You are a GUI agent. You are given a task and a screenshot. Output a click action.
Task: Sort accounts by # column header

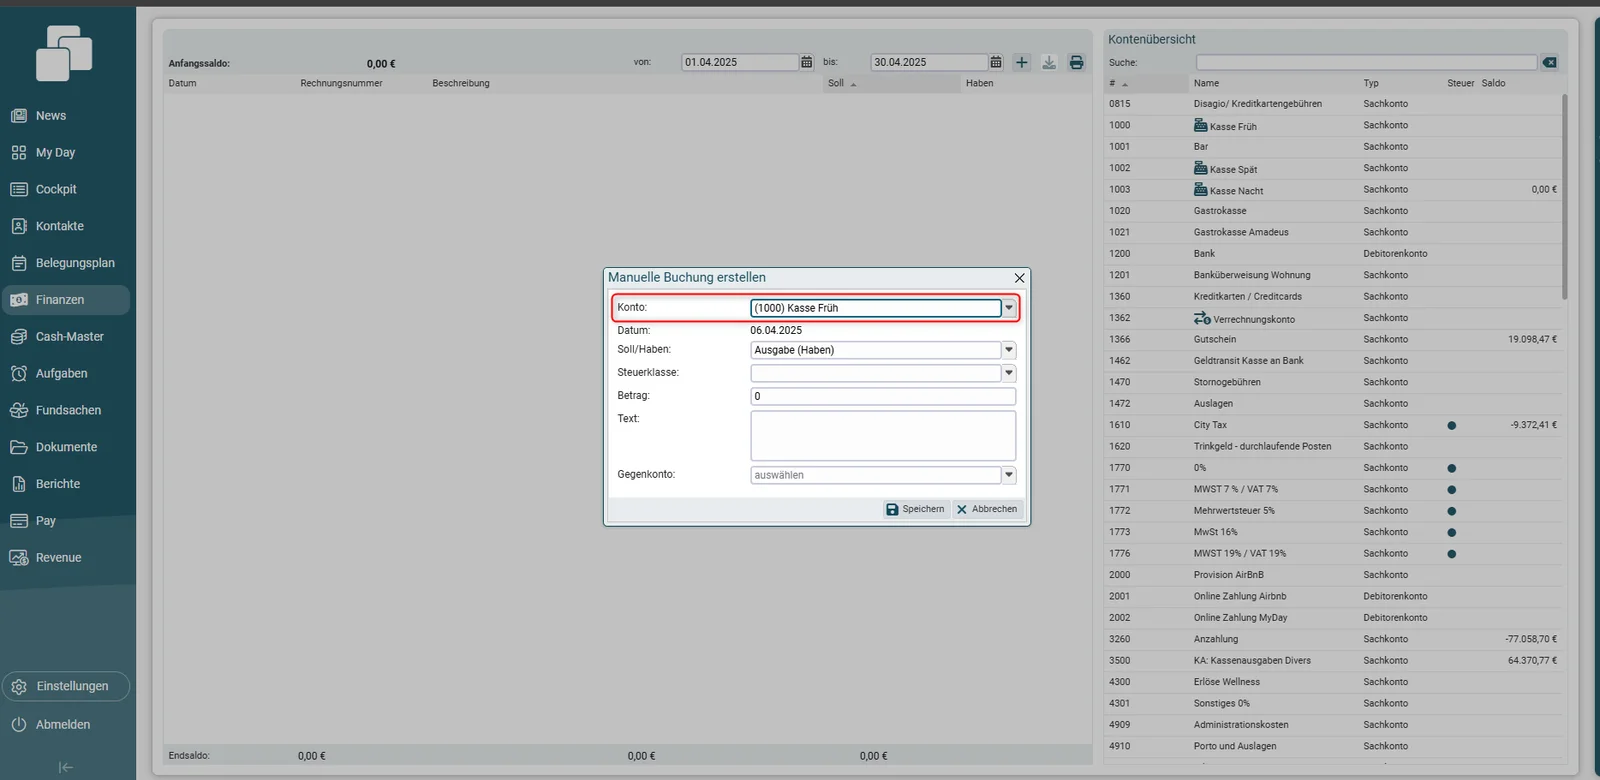point(1146,83)
